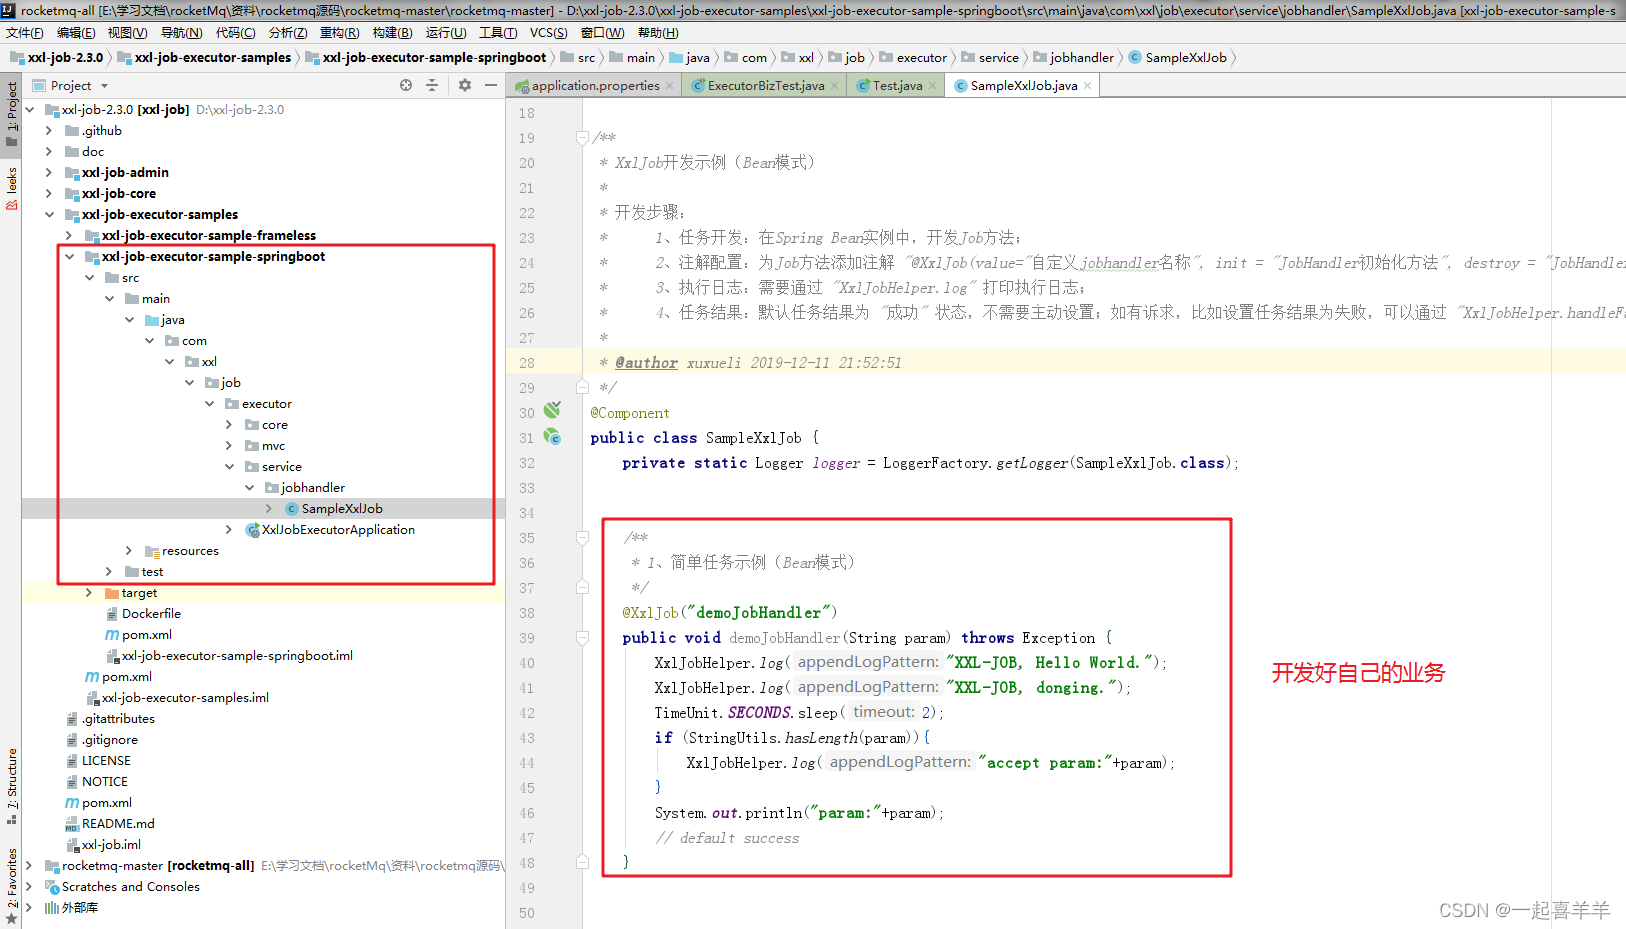The width and height of the screenshot is (1626, 929).
Task: Select the Dockerfile in project tree
Action: (x=151, y=613)
